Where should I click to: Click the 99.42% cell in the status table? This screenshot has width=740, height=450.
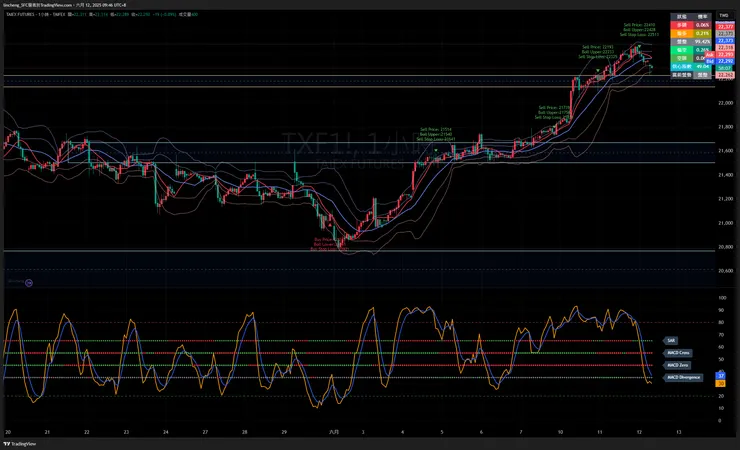point(702,42)
